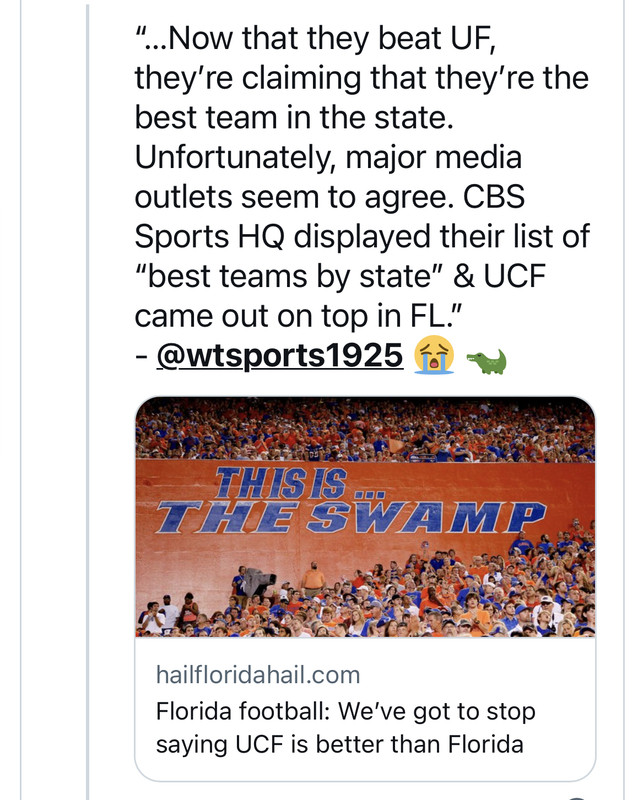Viewport: 638px width, 800px height.
Task: Click the crying face emoji
Action: click(x=434, y=355)
